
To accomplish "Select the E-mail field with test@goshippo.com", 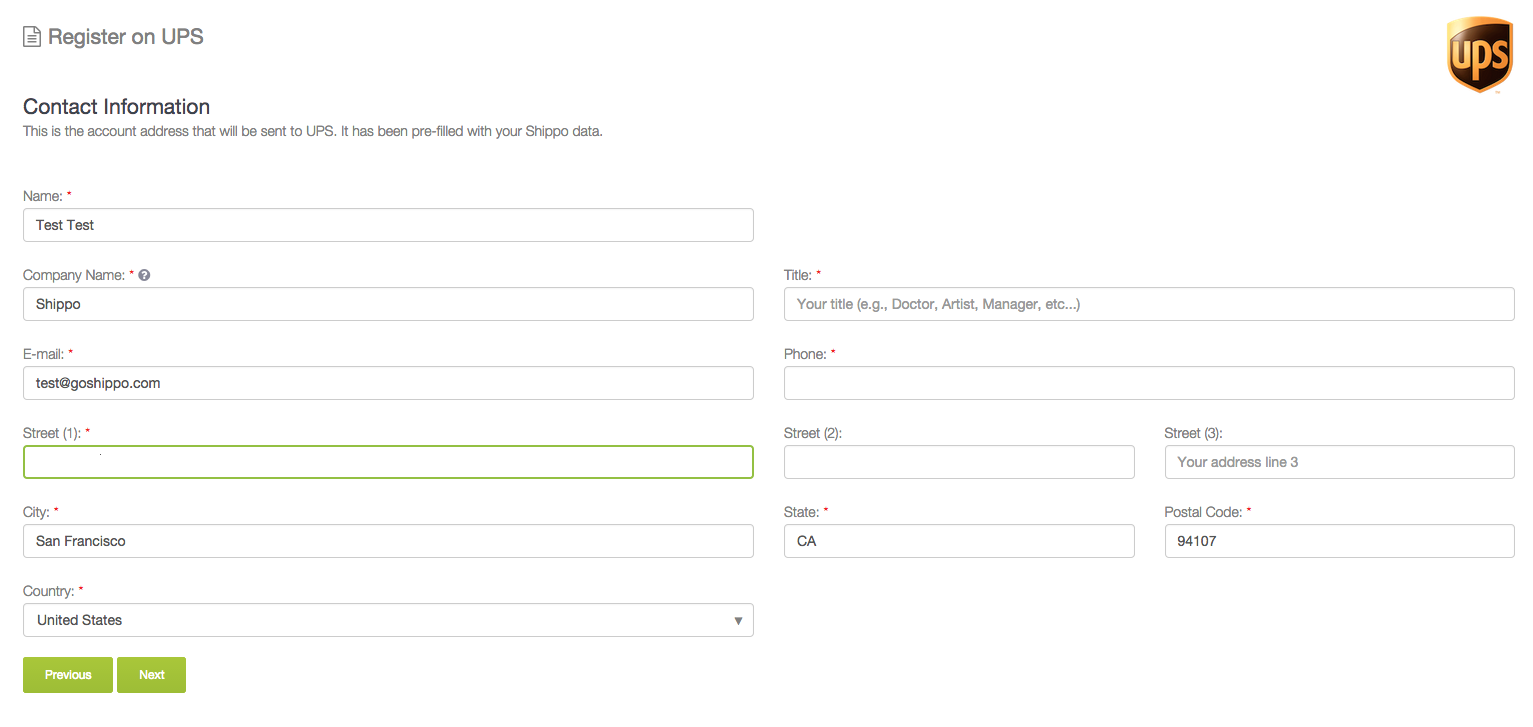I will [x=388, y=383].
